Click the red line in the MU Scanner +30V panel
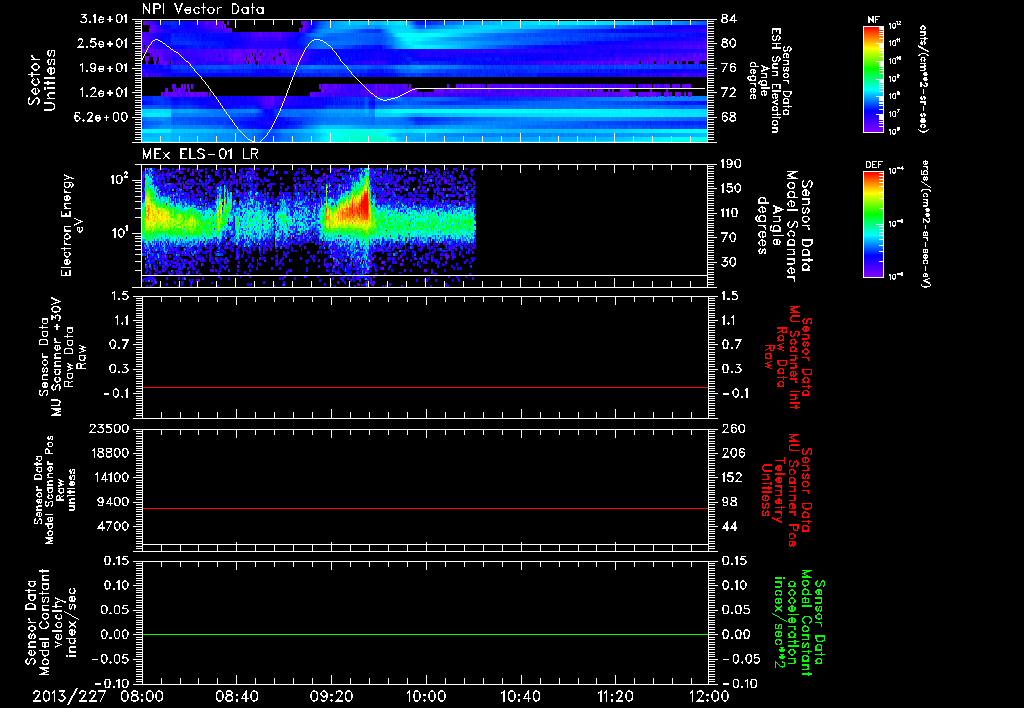This screenshot has width=1024, height=708. point(425,388)
